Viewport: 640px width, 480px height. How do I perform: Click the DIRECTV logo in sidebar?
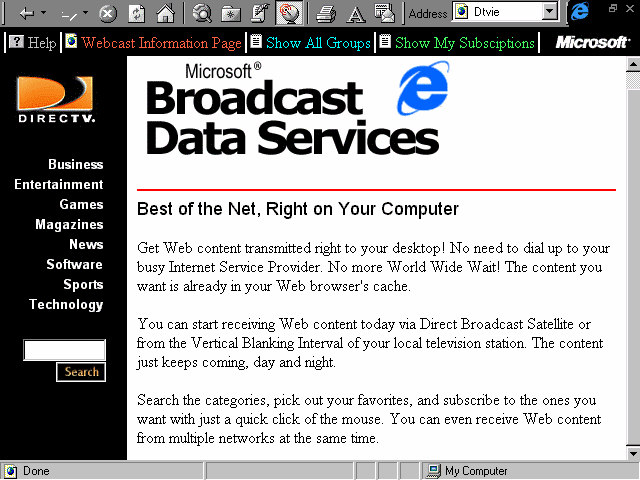56,100
